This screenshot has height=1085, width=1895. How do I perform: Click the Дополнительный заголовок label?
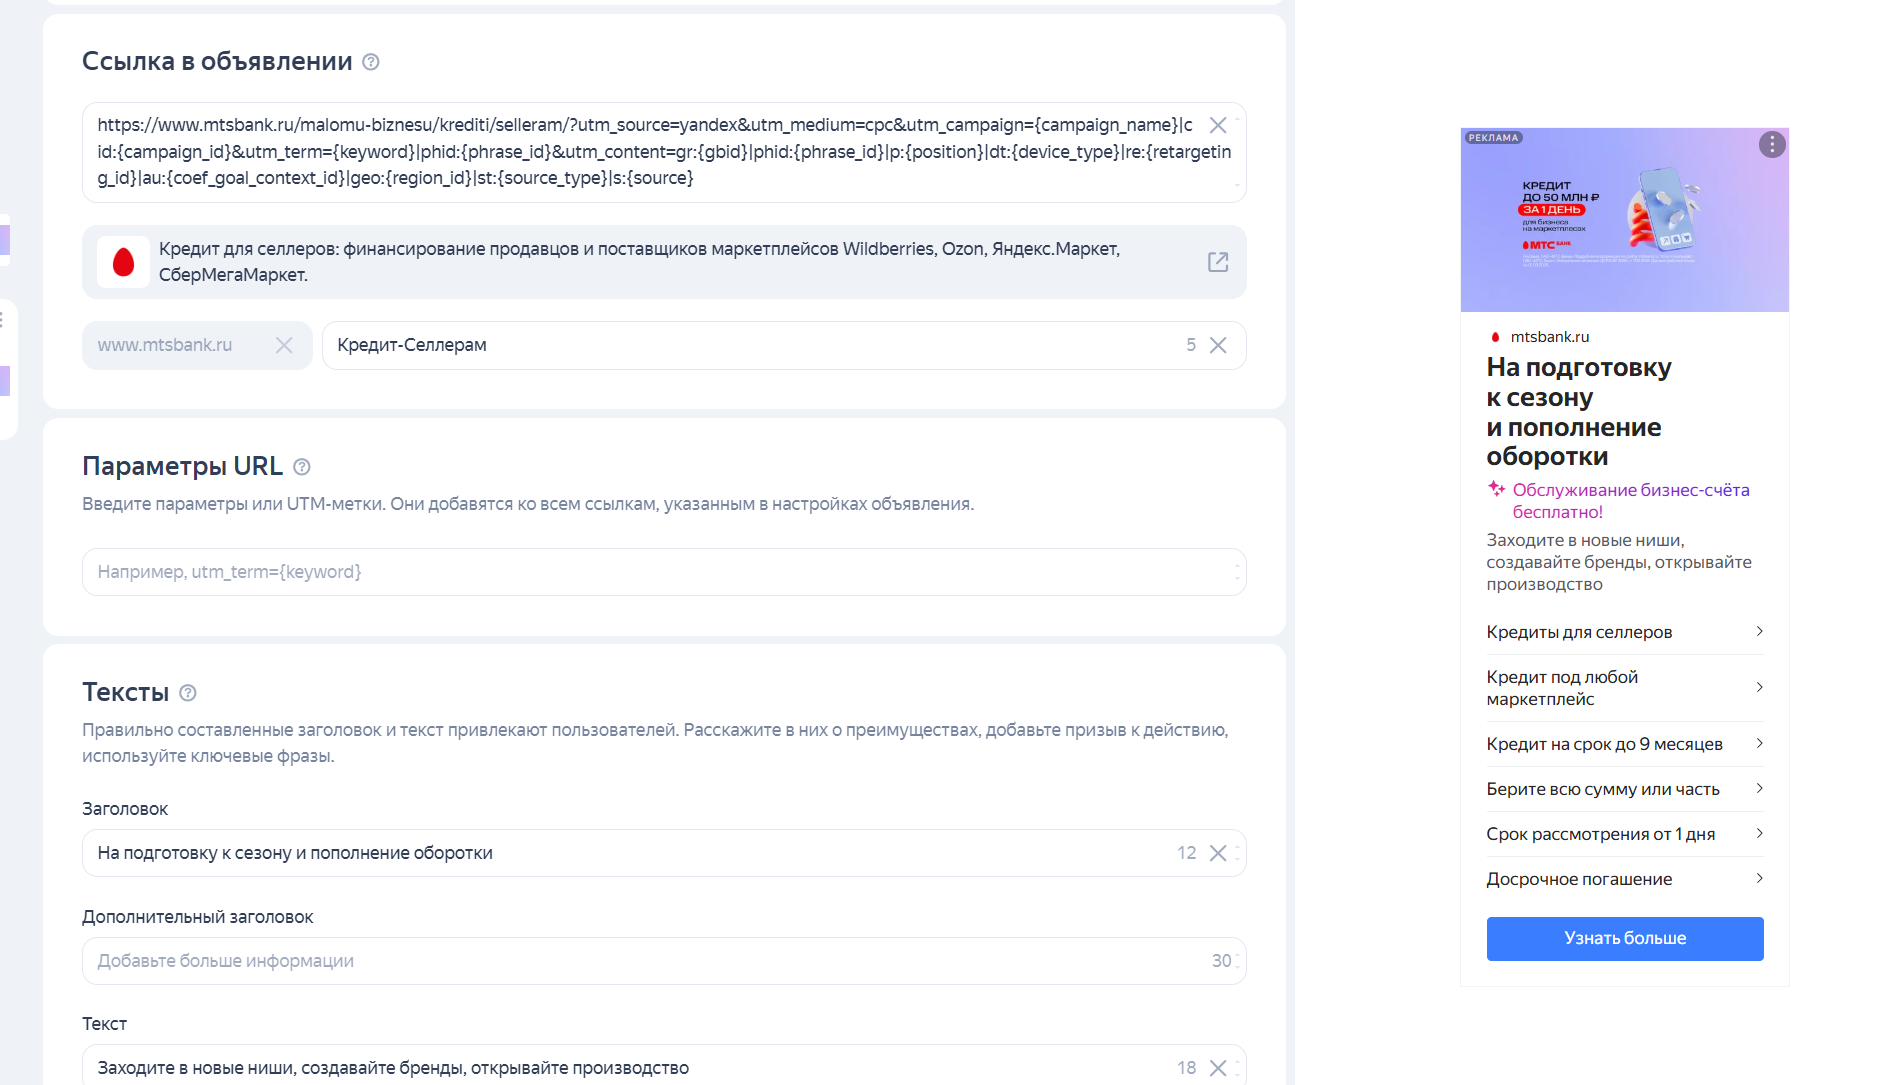pos(198,917)
